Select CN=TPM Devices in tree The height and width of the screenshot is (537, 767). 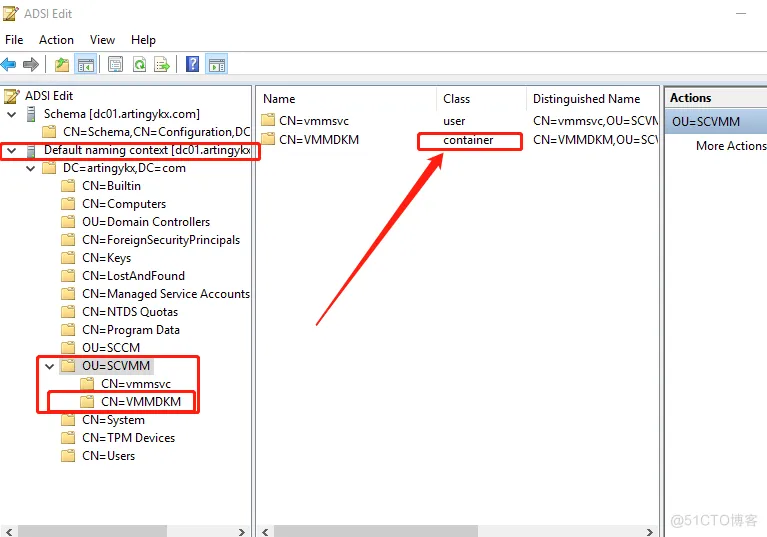(x=129, y=438)
